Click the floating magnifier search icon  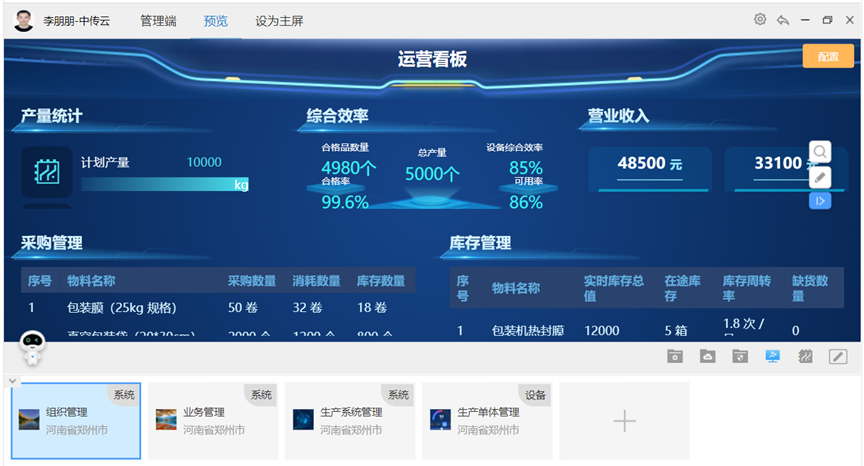[x=820, y=152]
